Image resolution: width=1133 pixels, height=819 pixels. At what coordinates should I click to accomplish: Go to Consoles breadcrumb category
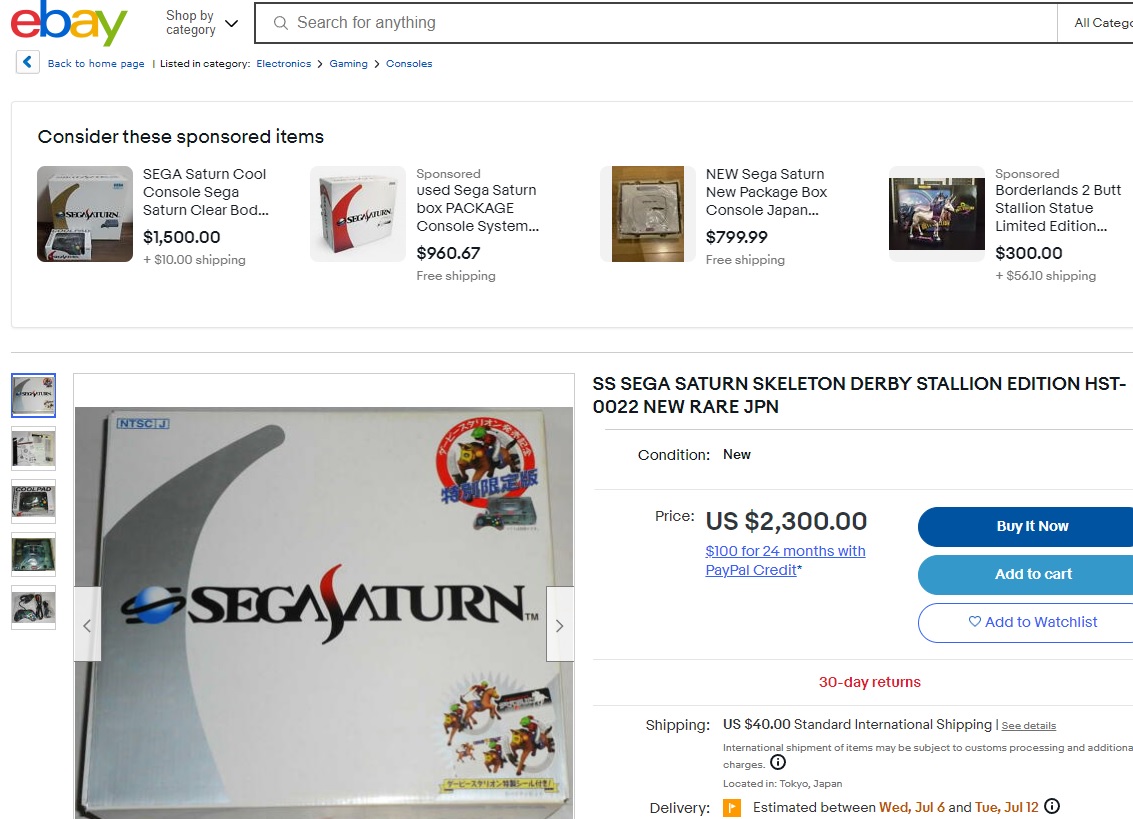click(409, 64)
